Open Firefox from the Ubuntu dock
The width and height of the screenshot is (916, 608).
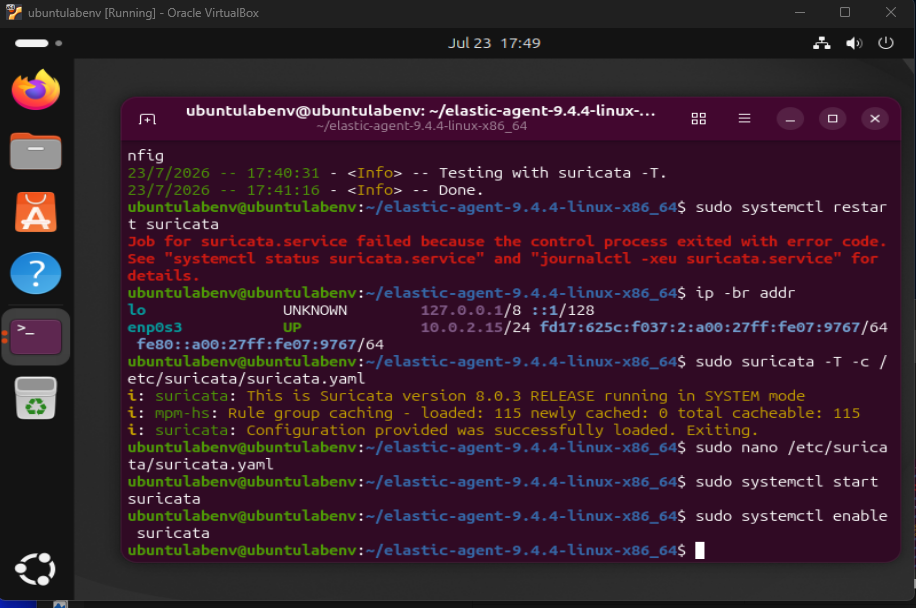click(36, 89)
